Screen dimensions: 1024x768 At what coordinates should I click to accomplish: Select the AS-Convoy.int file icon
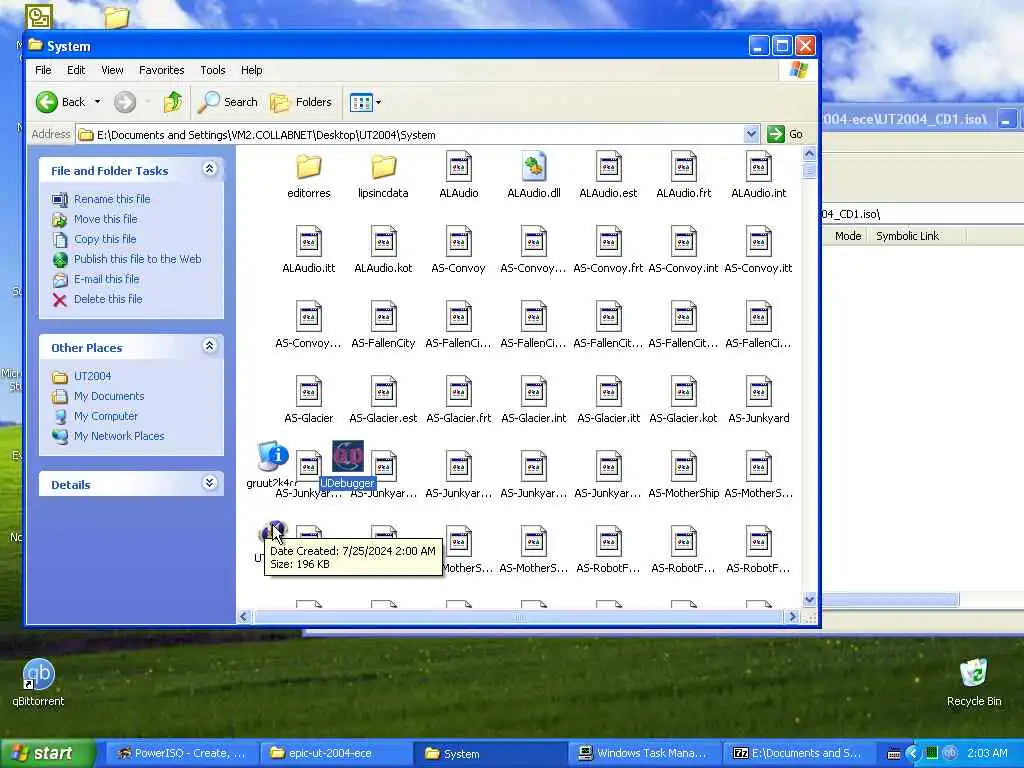(684, 242)
